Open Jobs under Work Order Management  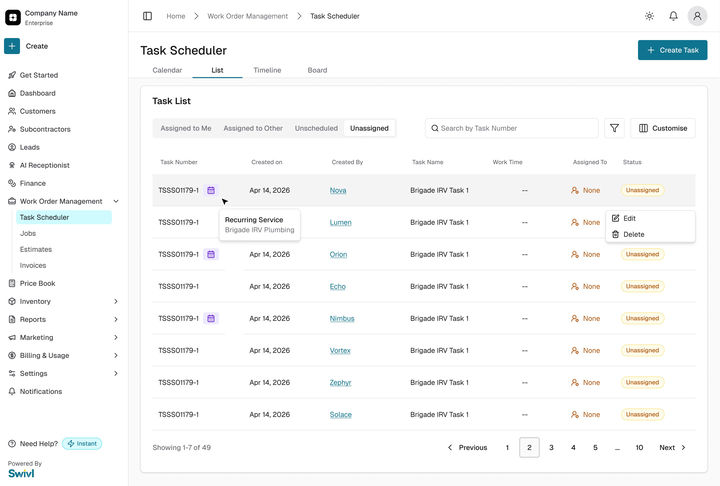[28, 233]
